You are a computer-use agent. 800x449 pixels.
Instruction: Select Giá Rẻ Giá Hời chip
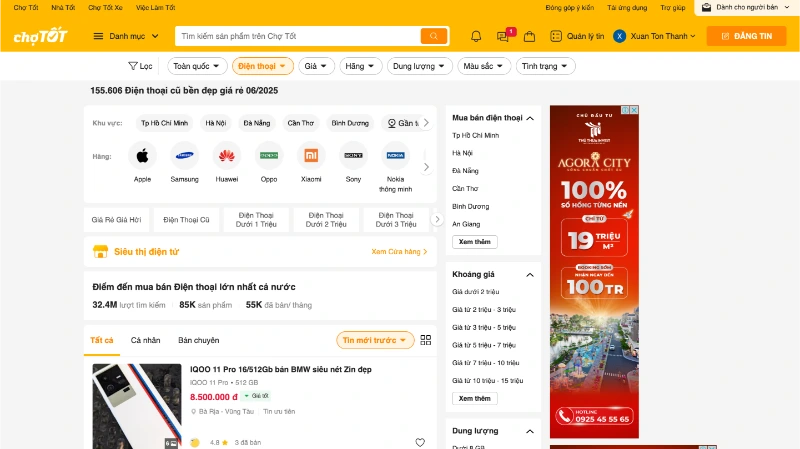pos(116,220)
